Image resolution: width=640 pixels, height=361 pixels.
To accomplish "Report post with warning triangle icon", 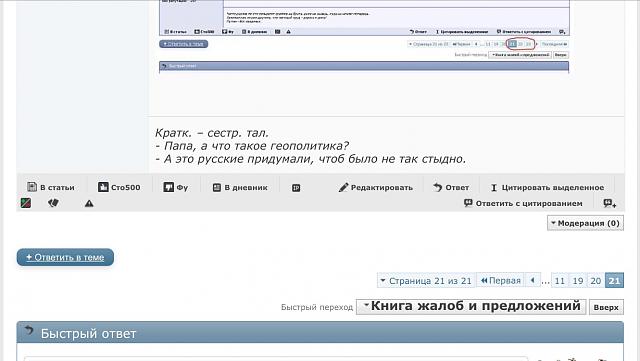I will coord(89,203).
